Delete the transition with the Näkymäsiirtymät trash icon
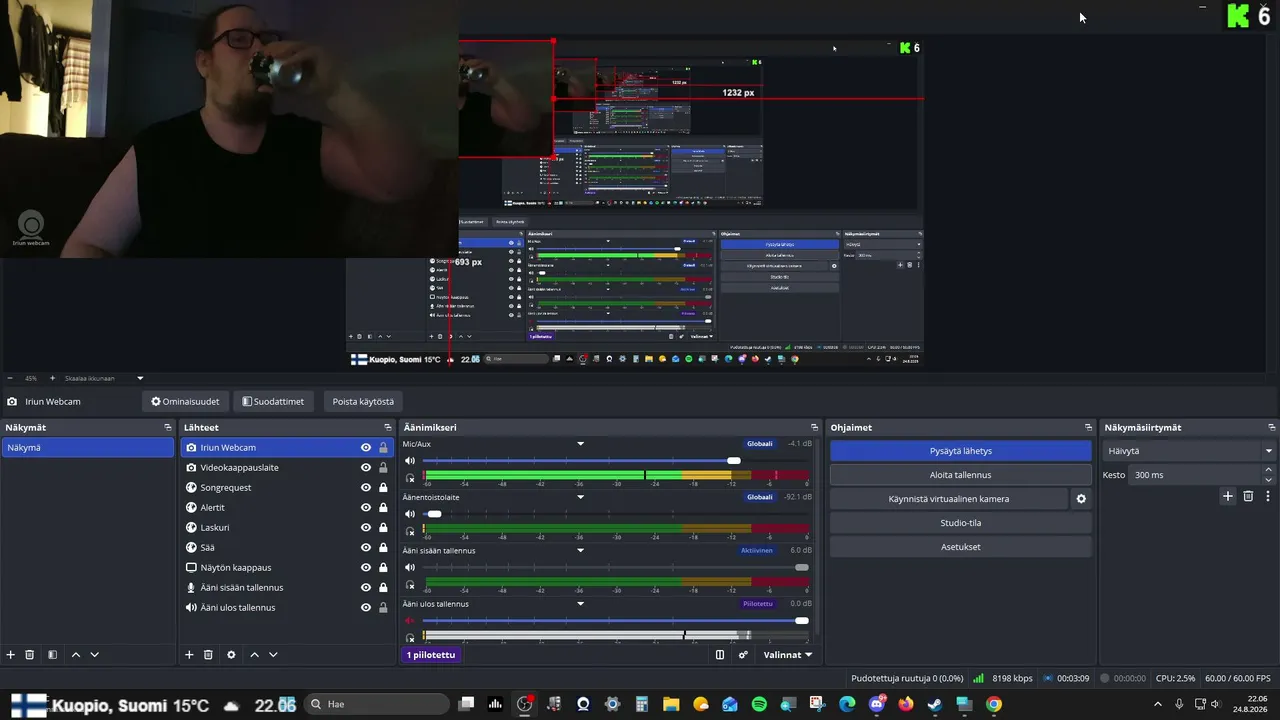 tap(1248, 496)
